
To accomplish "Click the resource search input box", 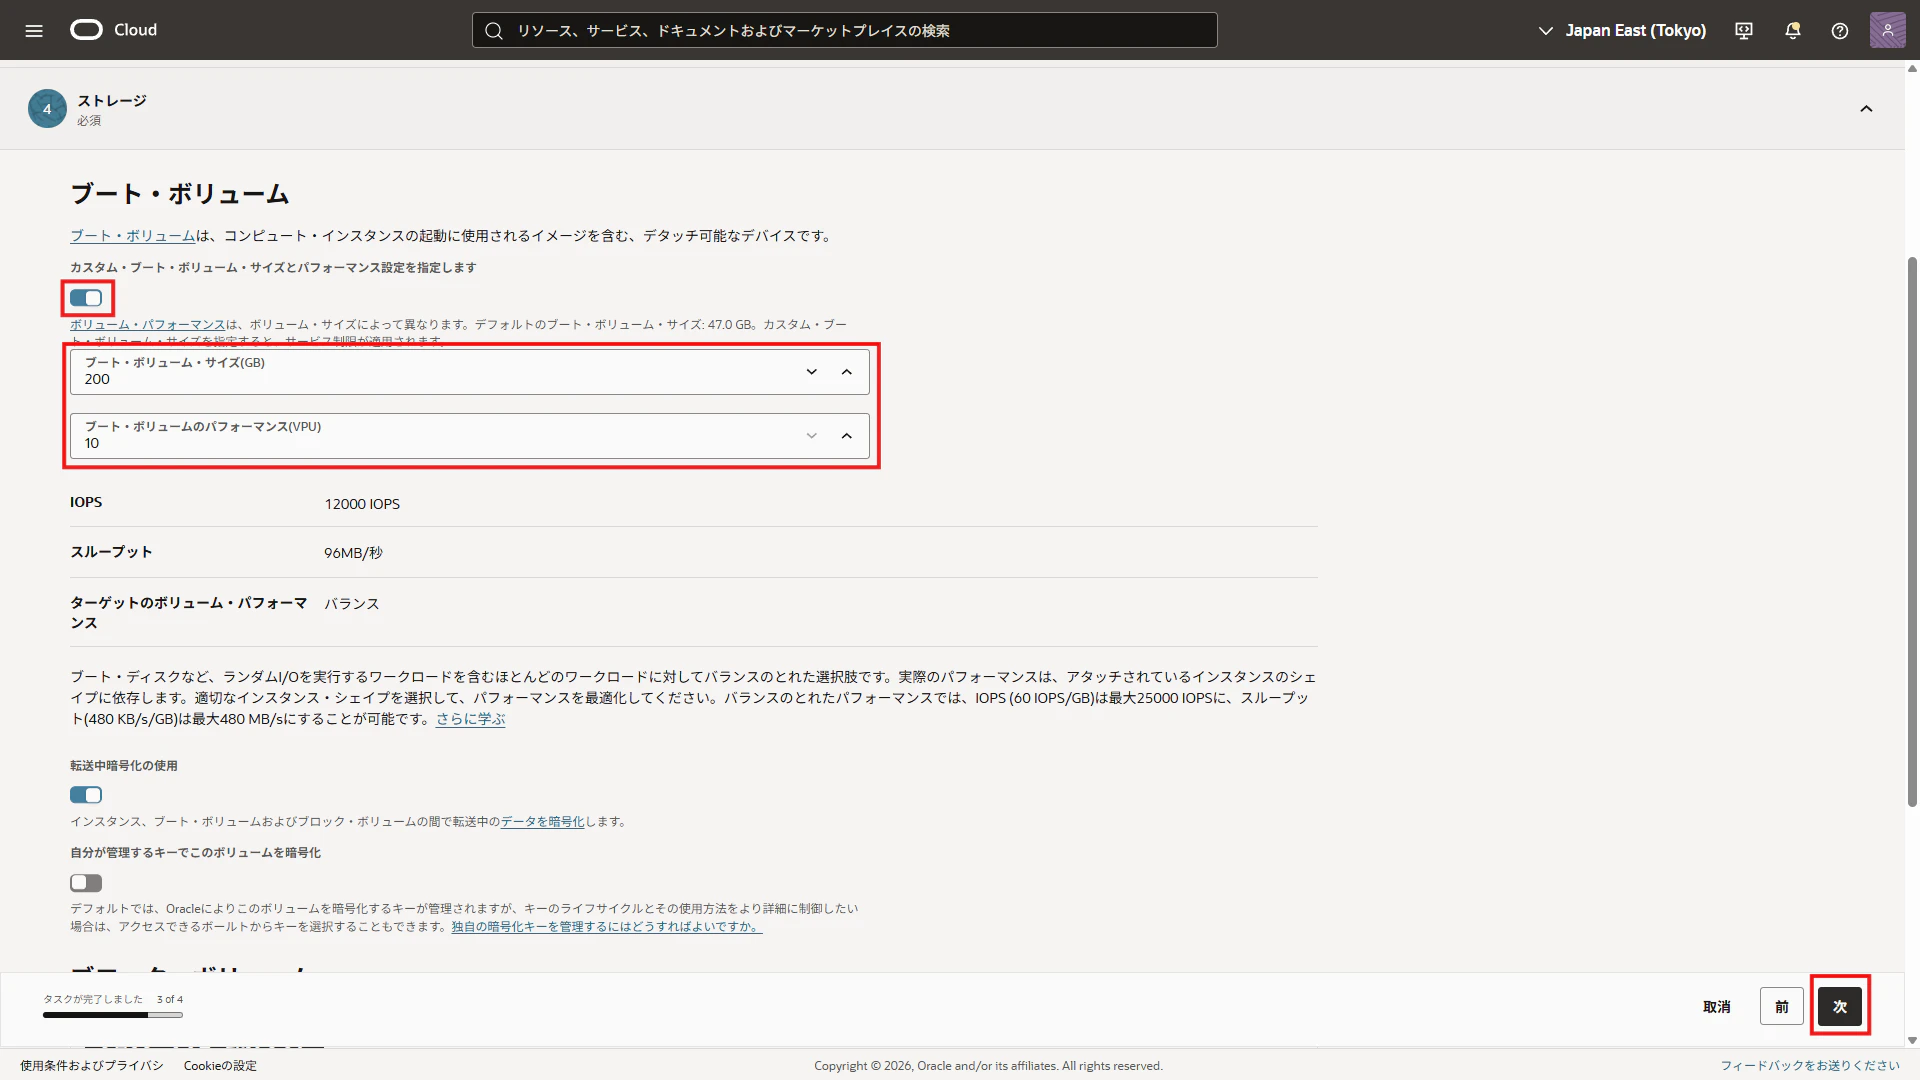I will coord(845,30).
